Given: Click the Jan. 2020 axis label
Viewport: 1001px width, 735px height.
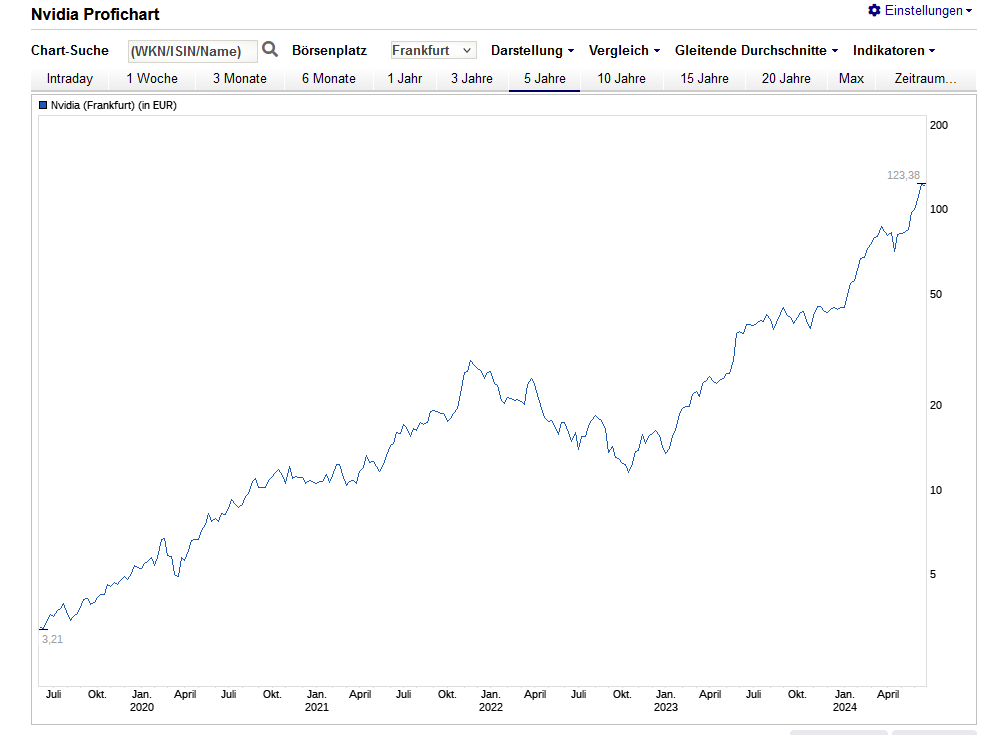Looking at the screenshot, I should (142, 701).
